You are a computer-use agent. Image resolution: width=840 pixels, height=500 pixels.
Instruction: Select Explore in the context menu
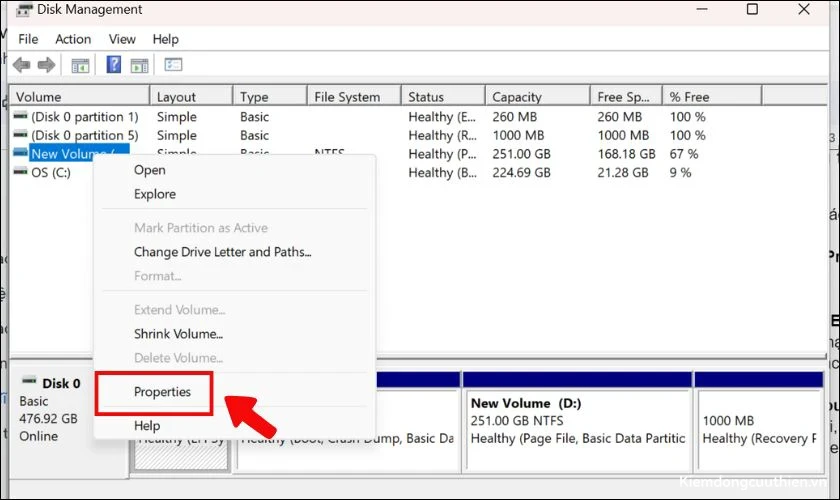coord(155,194)
